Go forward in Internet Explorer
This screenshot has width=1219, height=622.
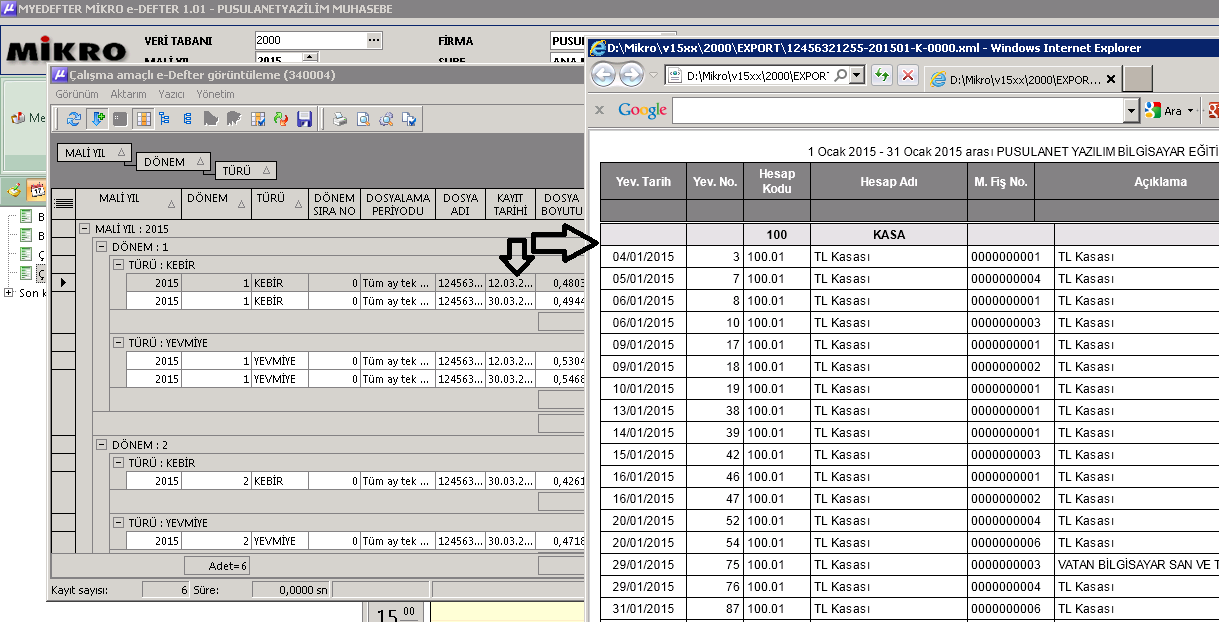click(x=631, y=75)
